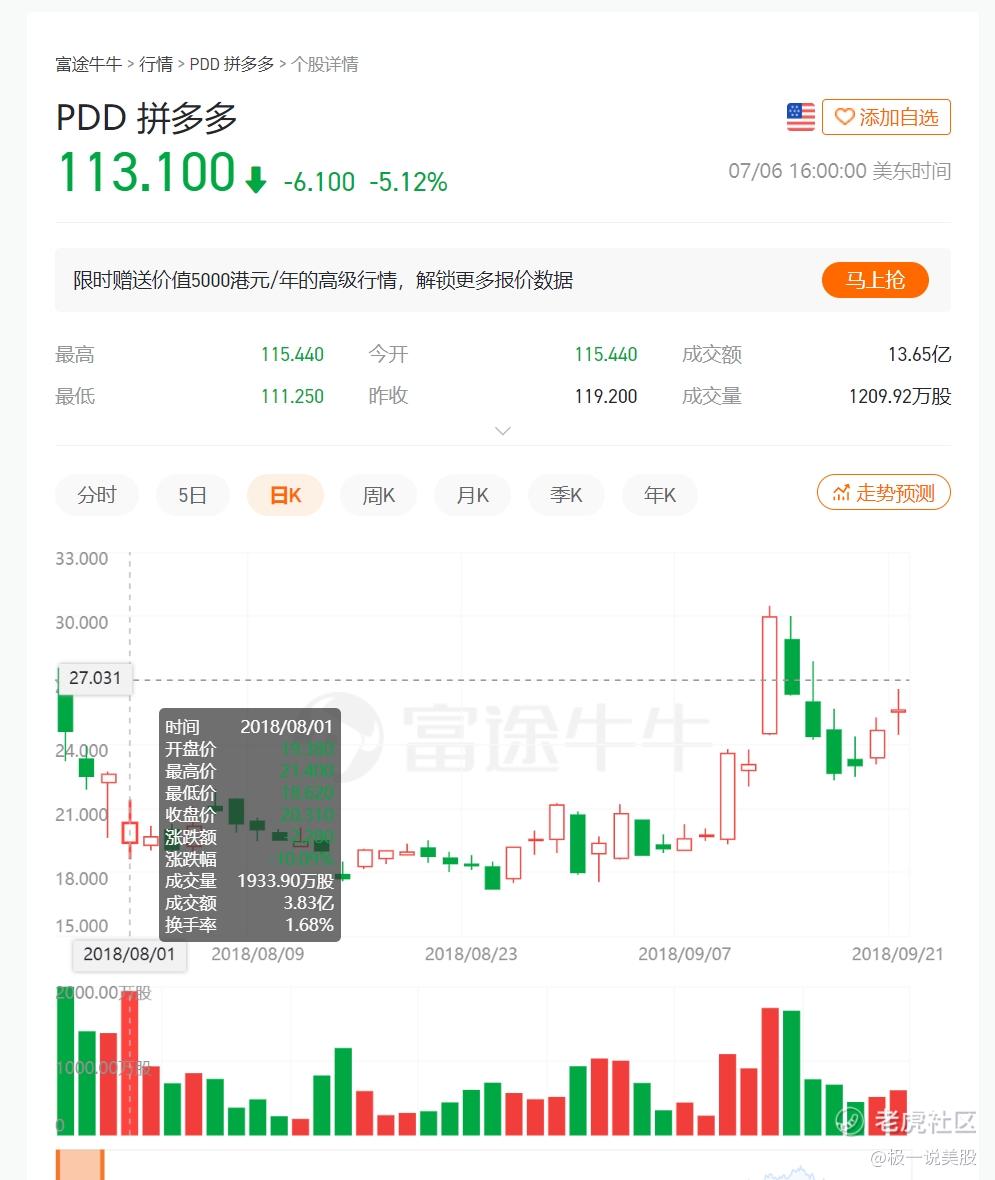Viewport: 995px width, 1180px height.
Task: Select the 年K yearly chart
Action: click(659, 495)
